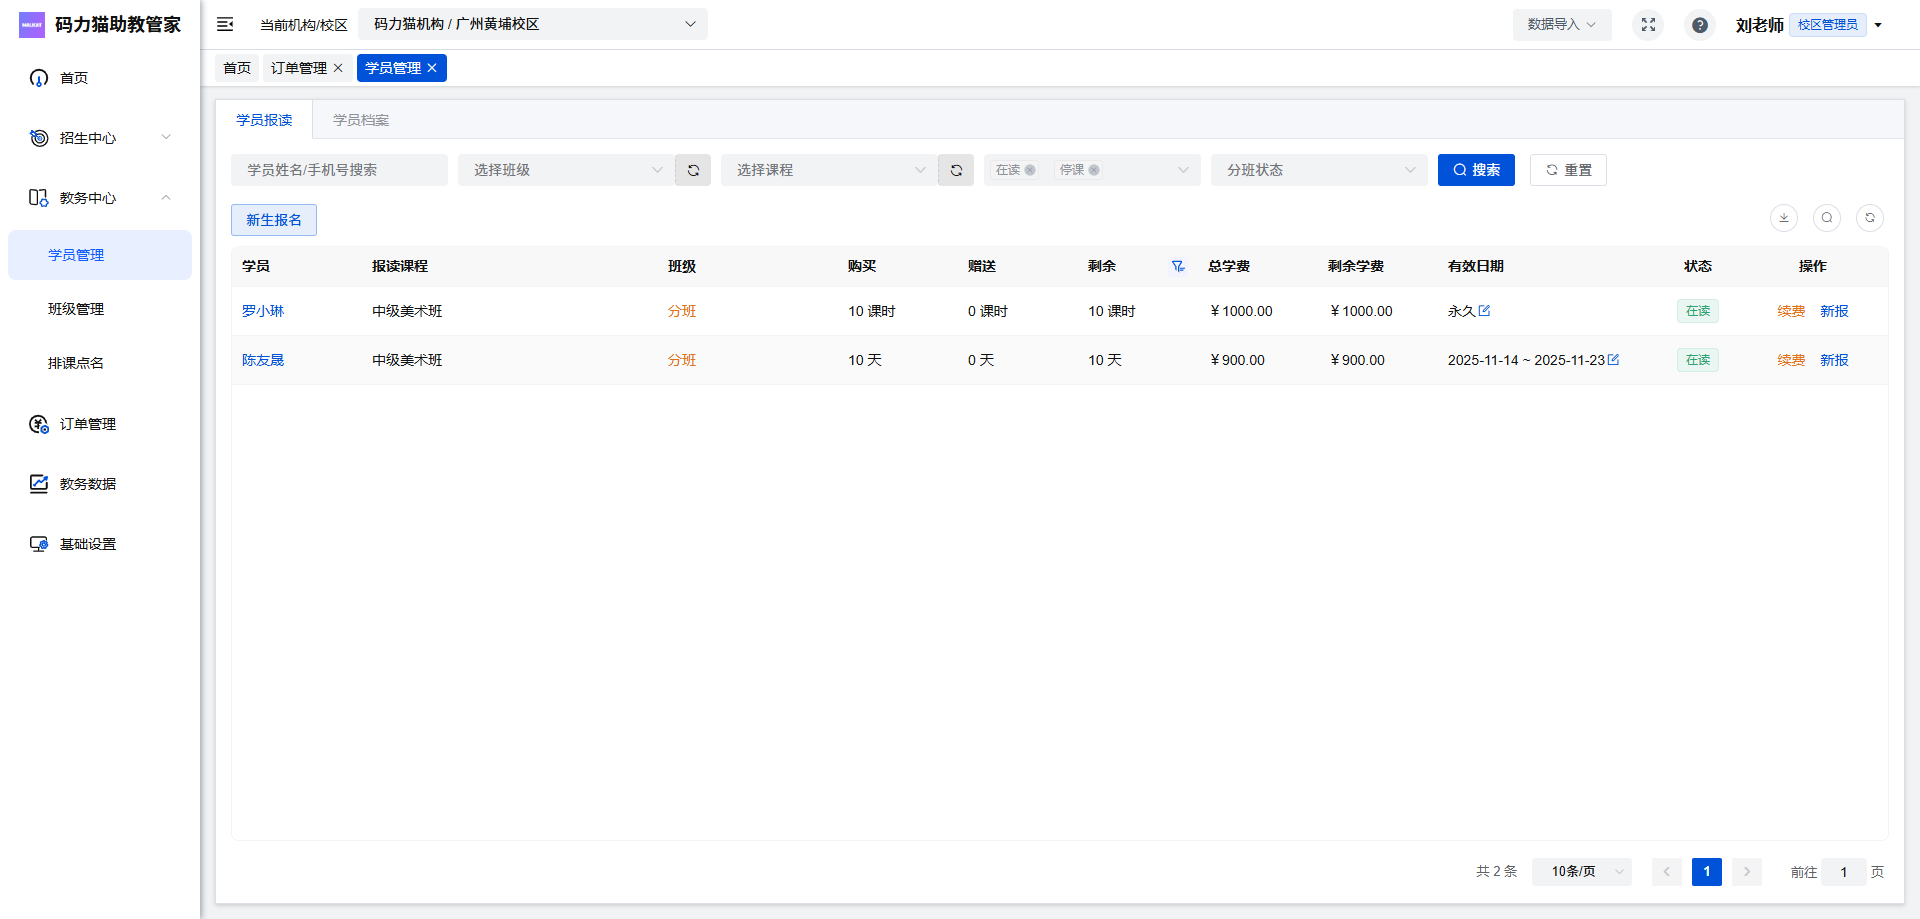Click the refresh icon beside 选择课程 dropdown

coord(956,170)
